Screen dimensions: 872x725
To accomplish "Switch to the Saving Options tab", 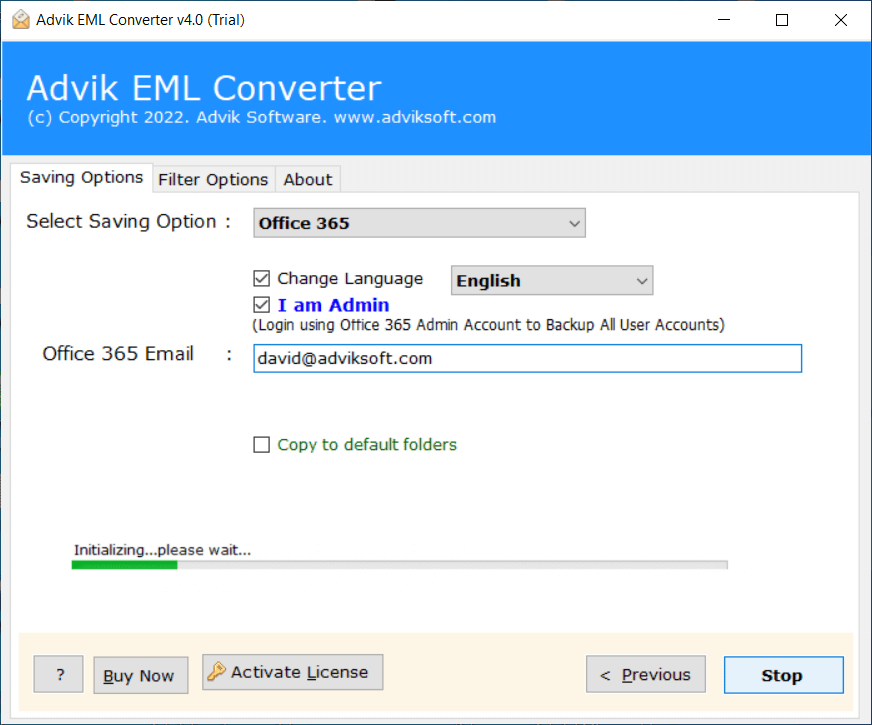I will 81,177.
